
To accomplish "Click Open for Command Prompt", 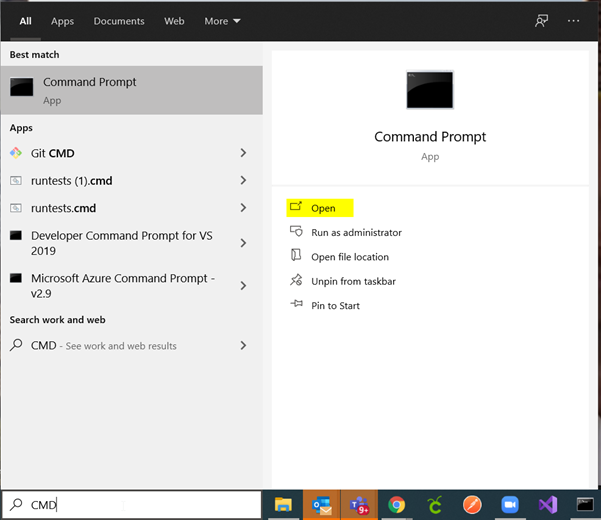I will 322,208.
